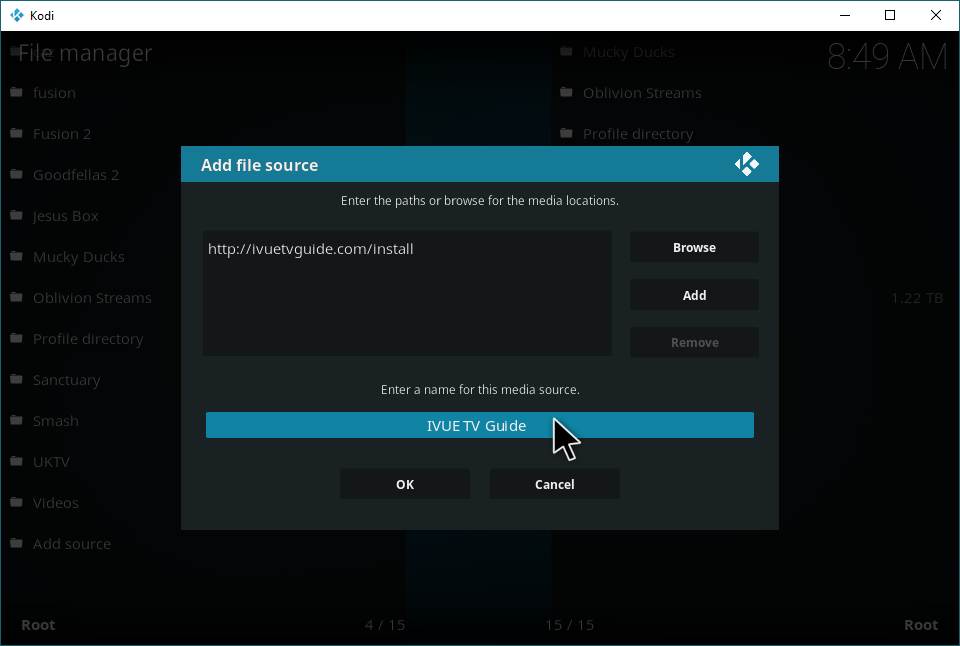Click the folder icon beside fusion
This screenshot has width=960, height=646.
point(17,92)
